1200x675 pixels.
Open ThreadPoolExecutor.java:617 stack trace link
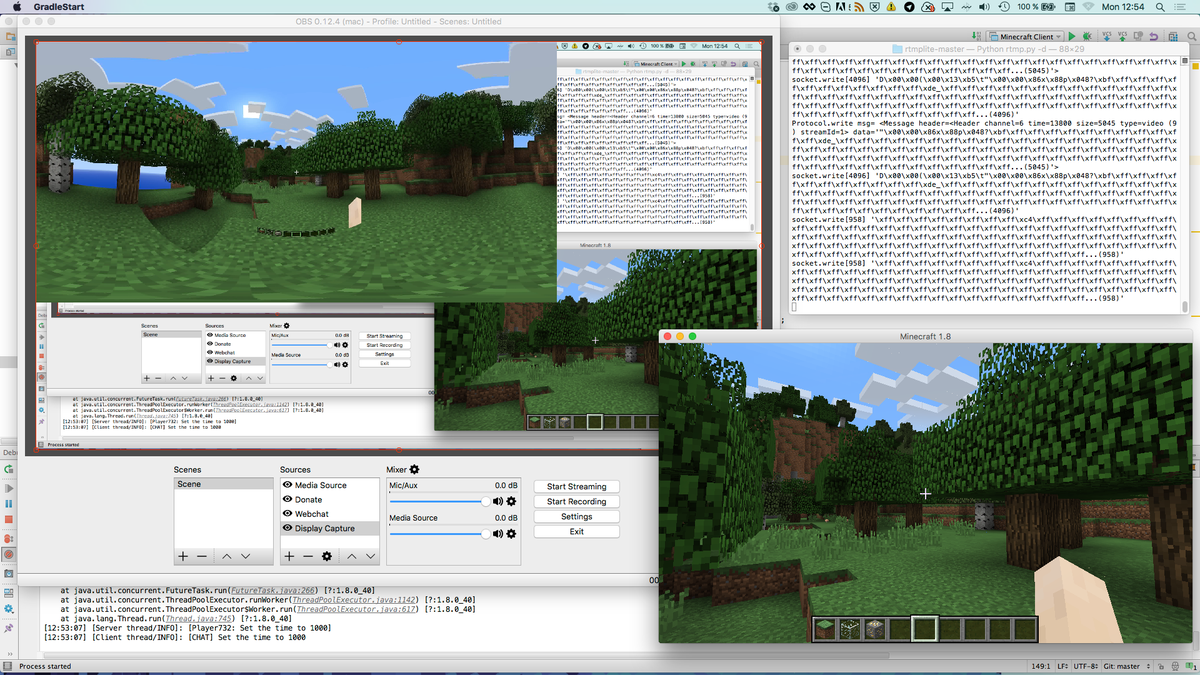[x=358, y=609]
